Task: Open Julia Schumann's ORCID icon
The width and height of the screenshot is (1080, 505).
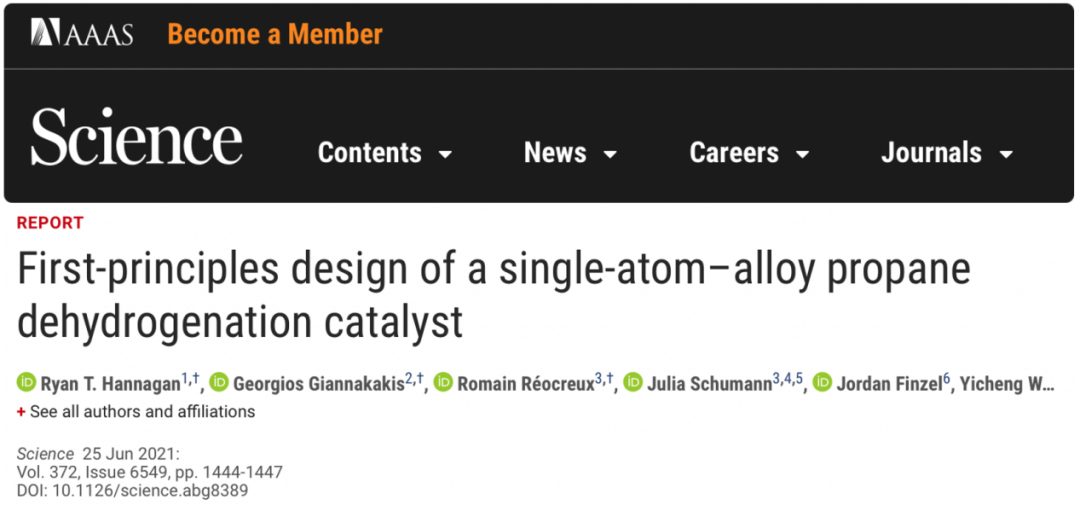Action: tap(633, 382)
